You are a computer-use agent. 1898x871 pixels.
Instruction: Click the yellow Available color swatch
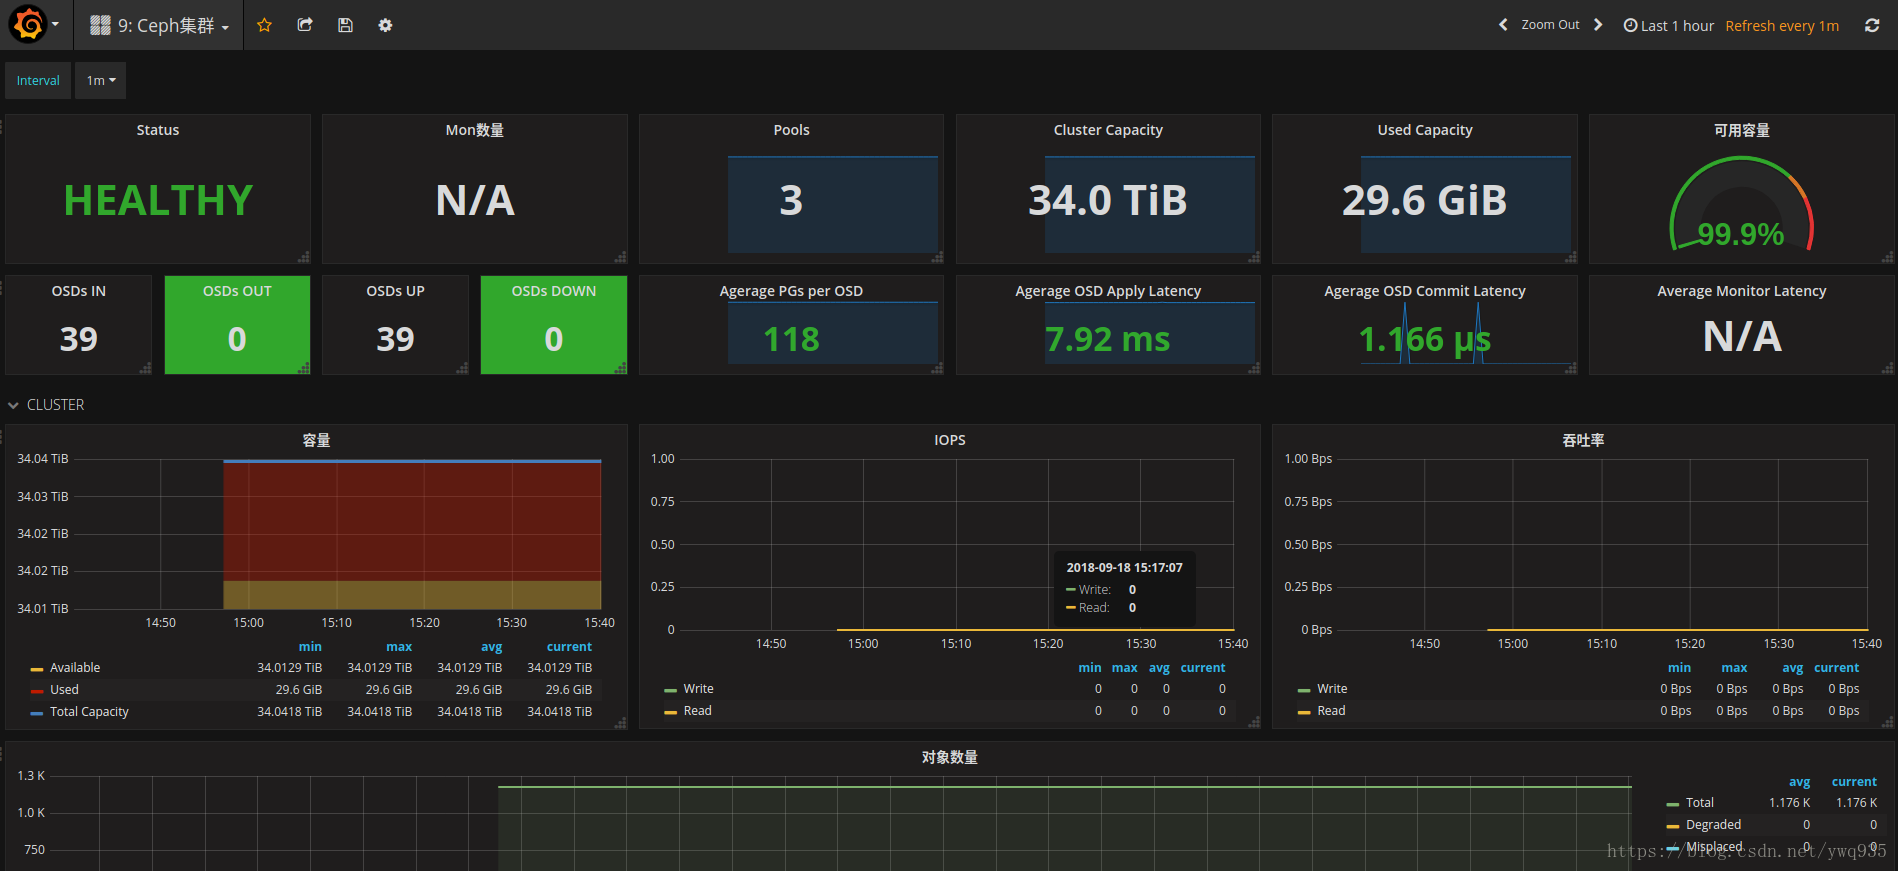37,669
